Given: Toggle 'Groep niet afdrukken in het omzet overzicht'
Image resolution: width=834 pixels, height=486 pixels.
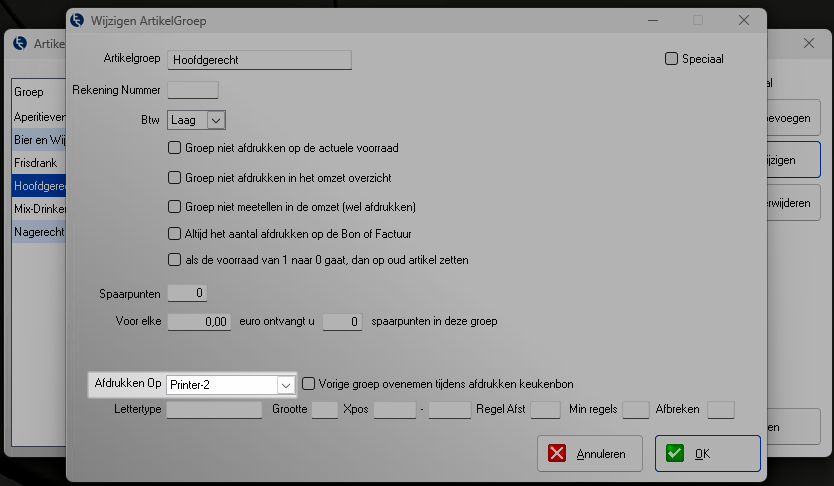Looking at the screenshot, I should 175,178.
